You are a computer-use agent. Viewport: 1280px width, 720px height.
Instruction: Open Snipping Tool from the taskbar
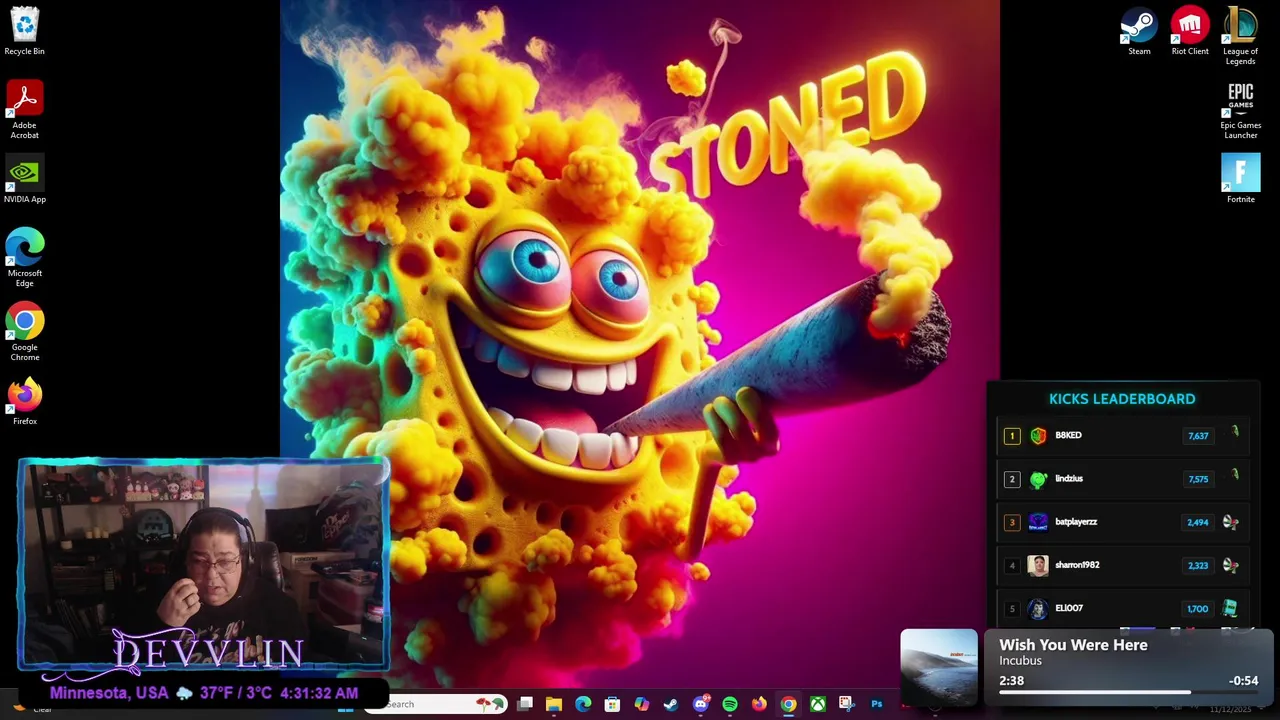tap(847, 704)
